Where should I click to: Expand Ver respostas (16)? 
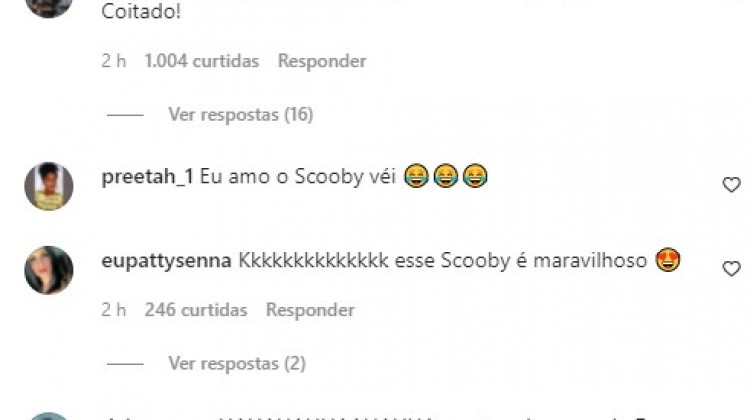tap(241, 115)
